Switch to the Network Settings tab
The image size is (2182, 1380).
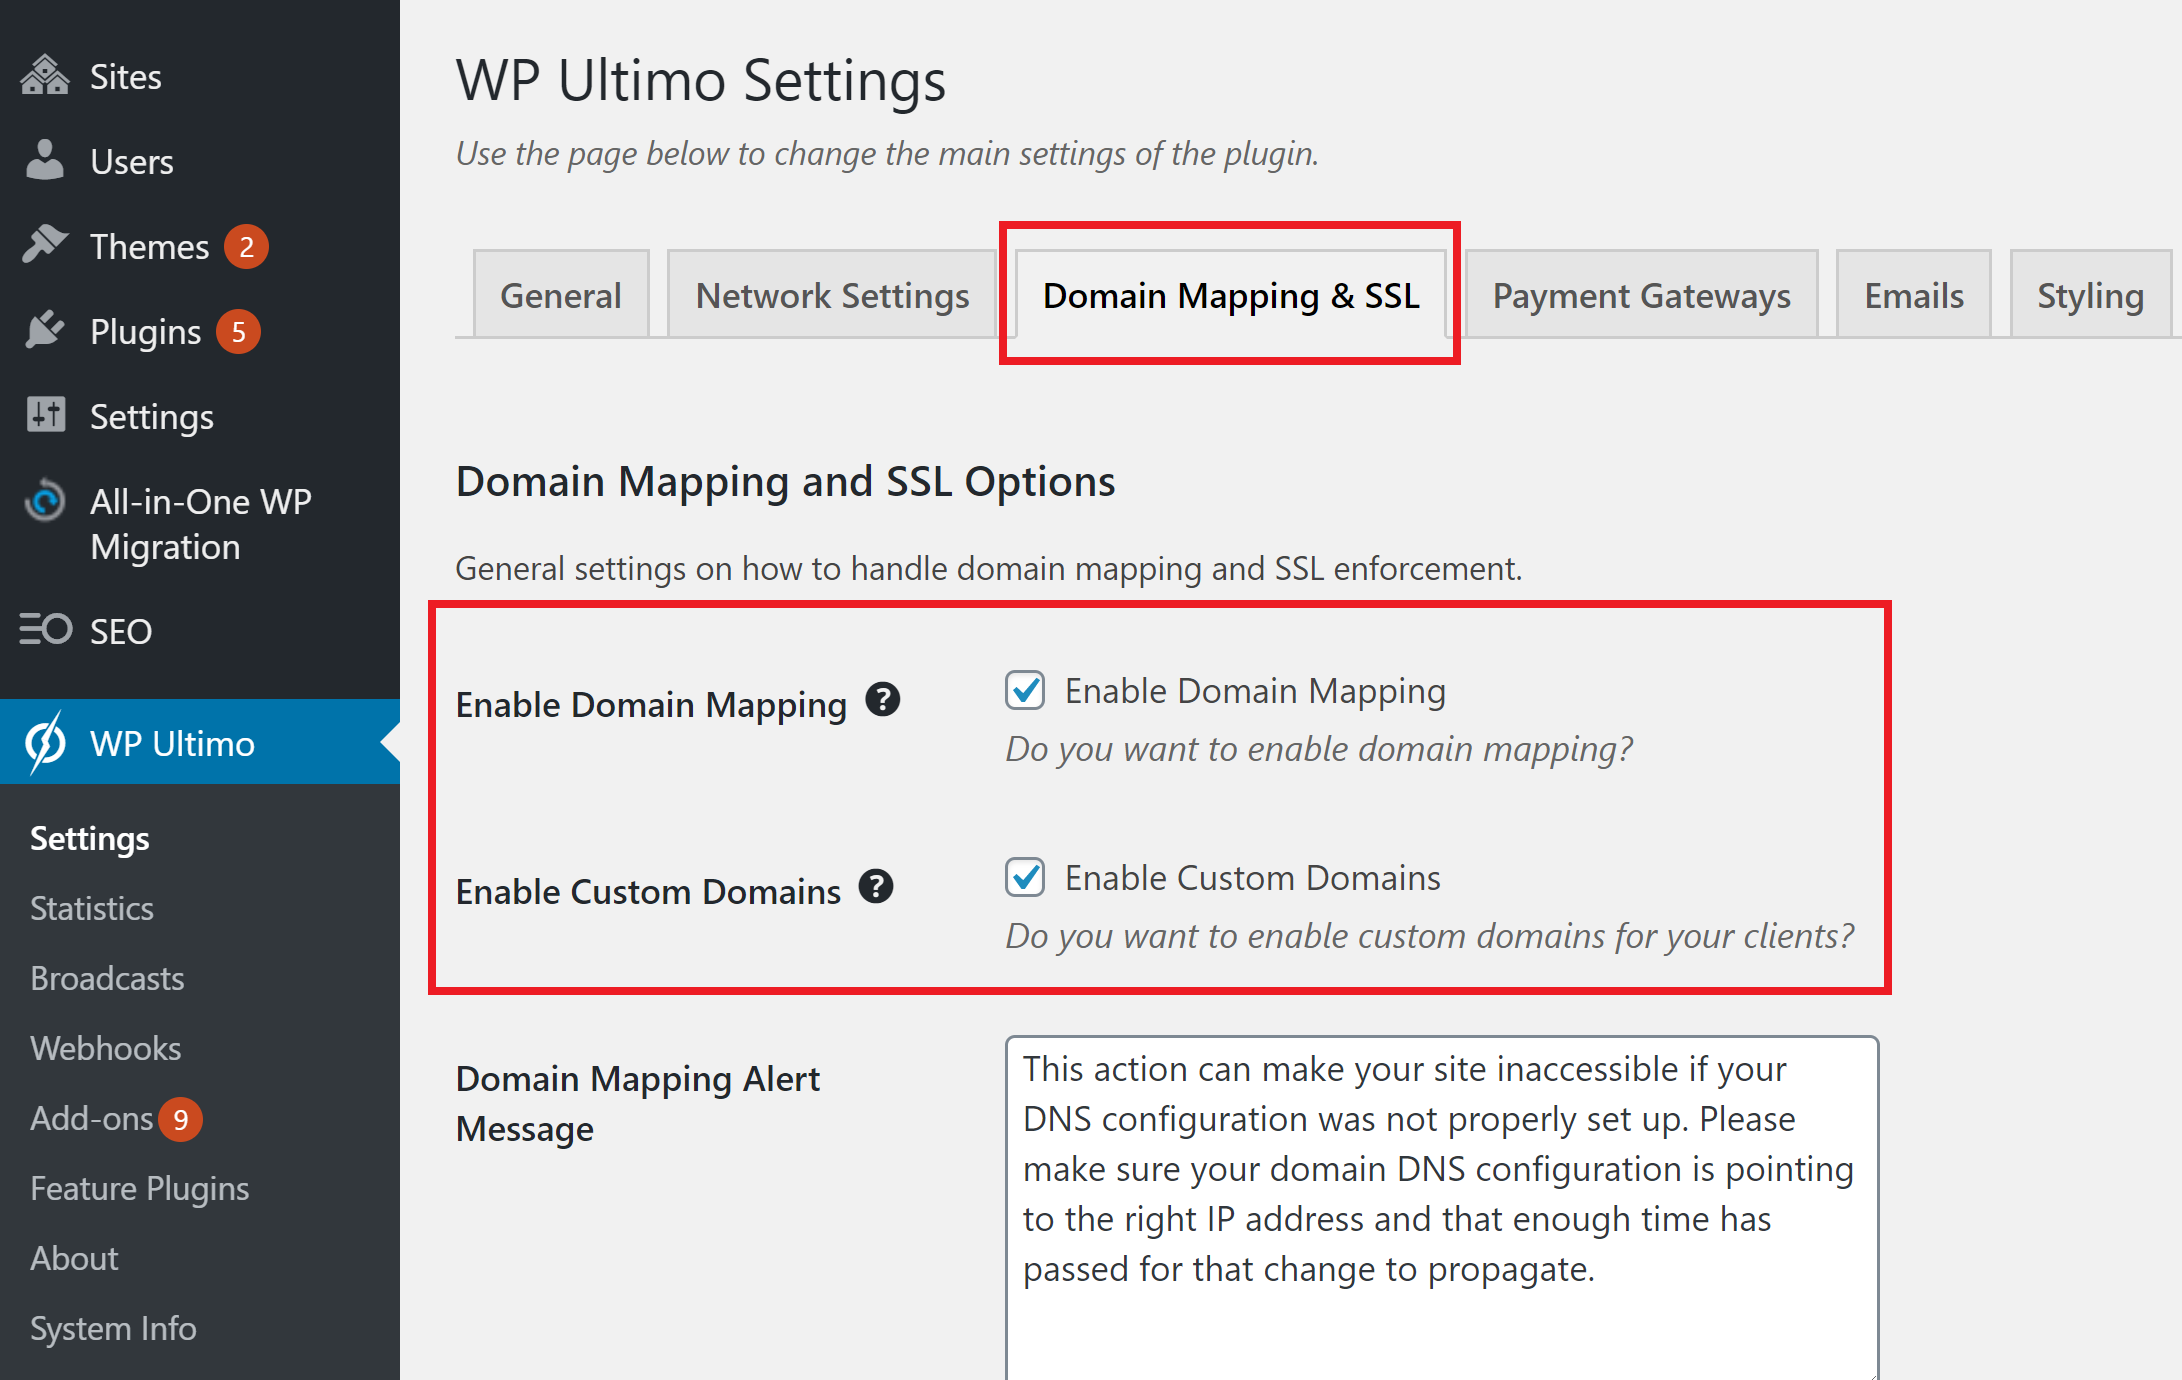click(832, 295)
